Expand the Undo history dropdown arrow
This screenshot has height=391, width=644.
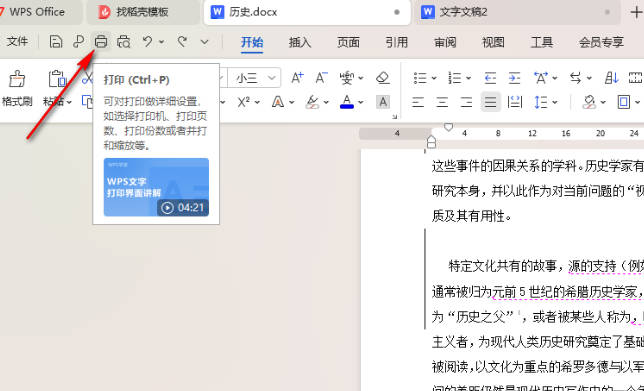pos(161,41)
